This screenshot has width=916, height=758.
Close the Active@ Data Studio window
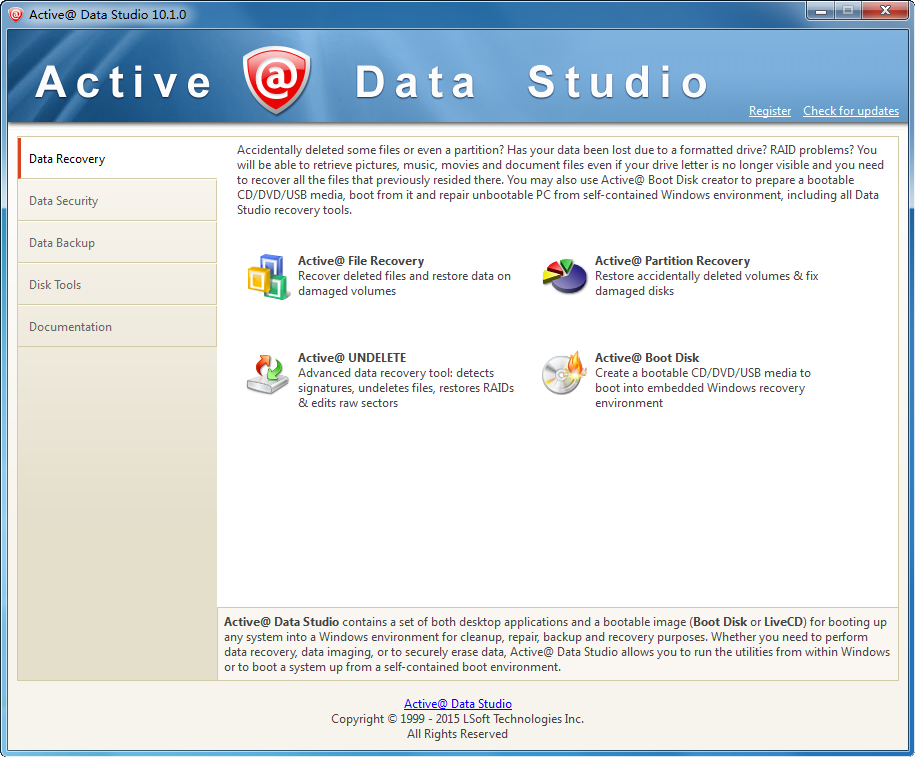[885, 11]
